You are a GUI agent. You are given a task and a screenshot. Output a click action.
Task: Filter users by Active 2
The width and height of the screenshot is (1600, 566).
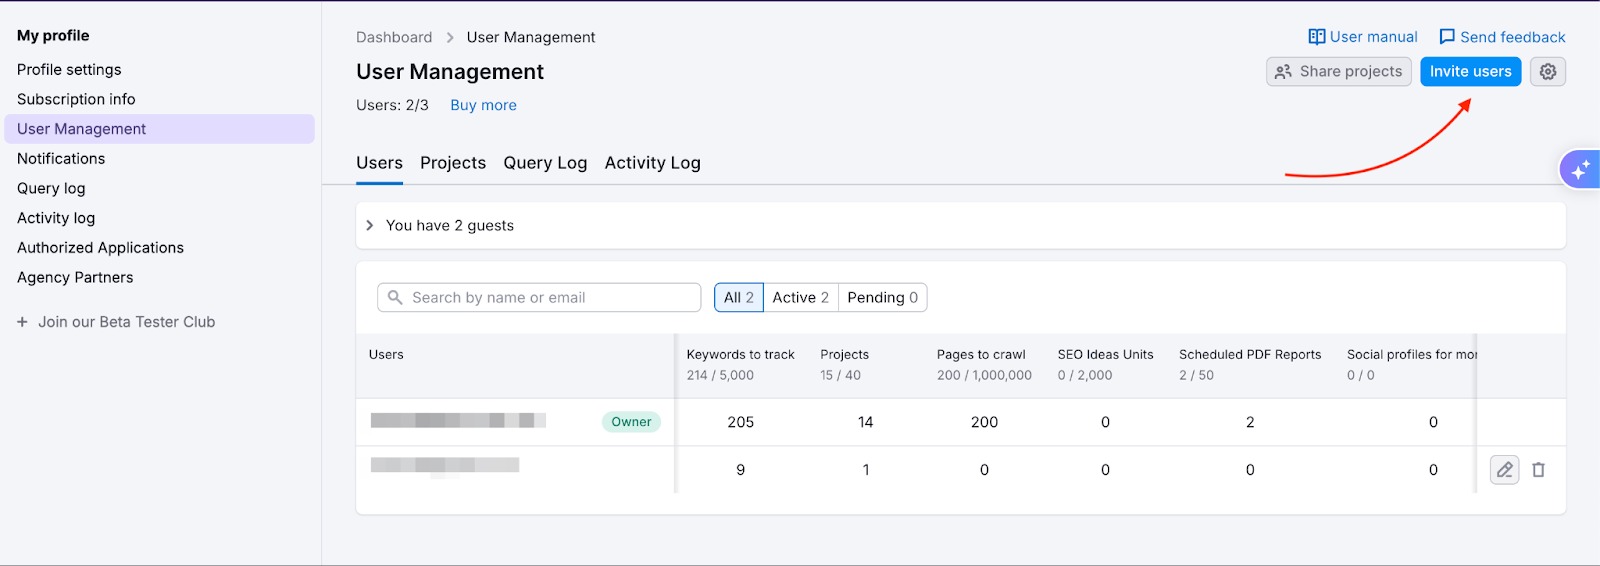pos(800,298)
